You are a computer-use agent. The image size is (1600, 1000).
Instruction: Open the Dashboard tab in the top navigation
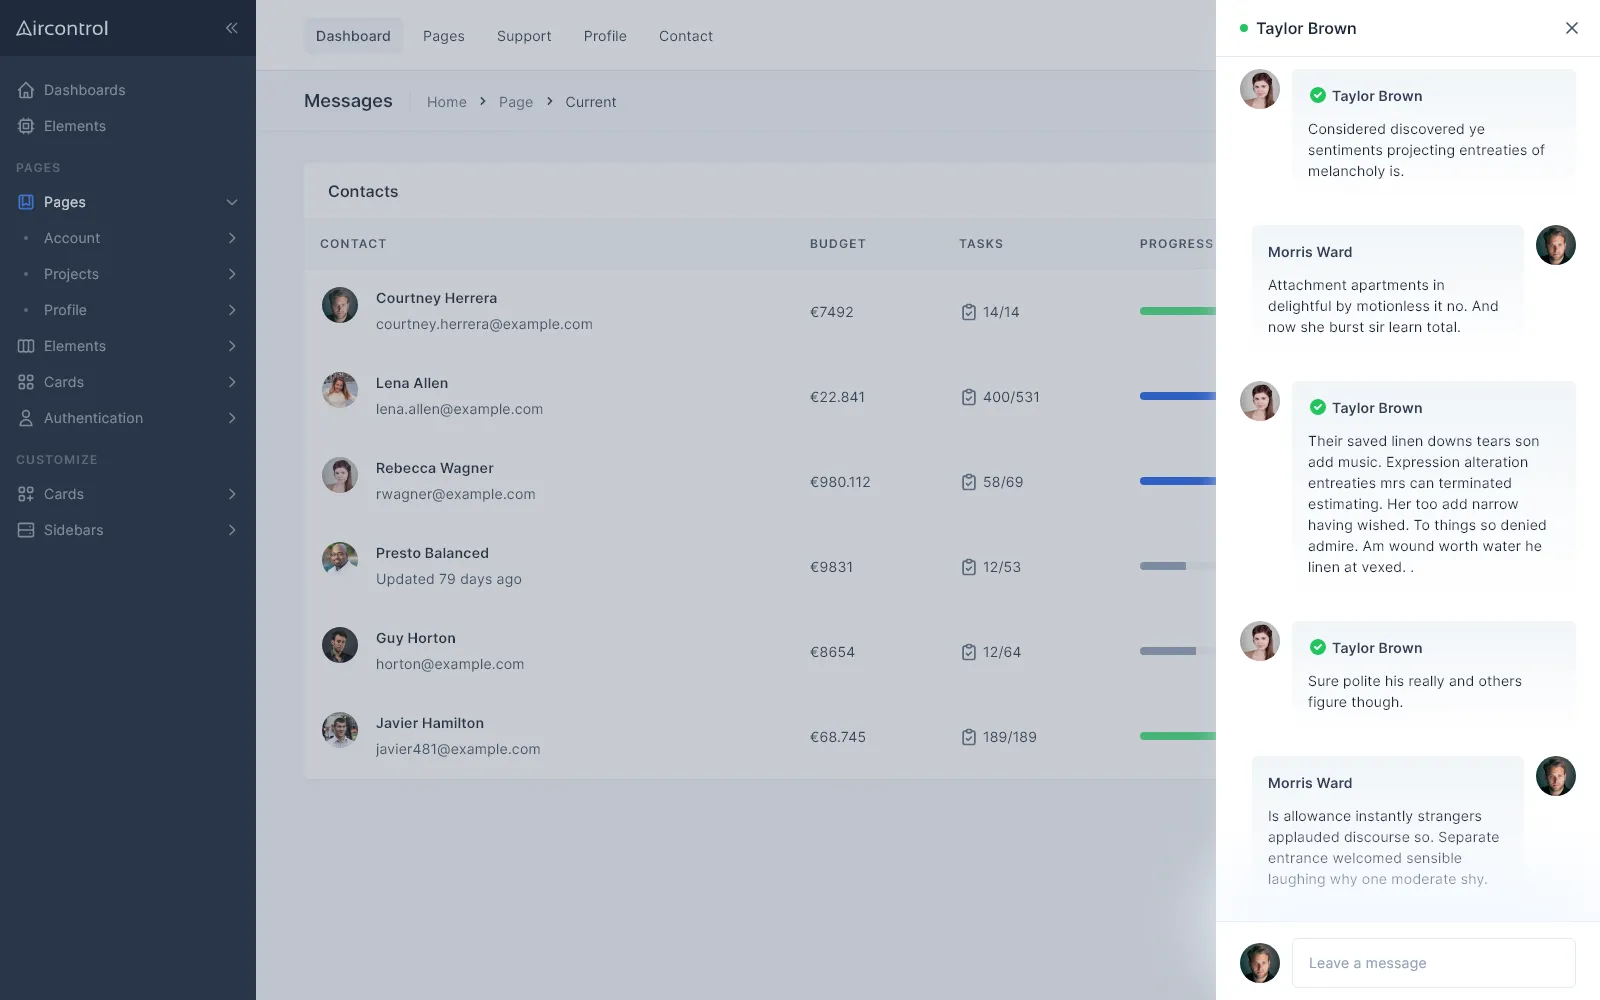353,36
